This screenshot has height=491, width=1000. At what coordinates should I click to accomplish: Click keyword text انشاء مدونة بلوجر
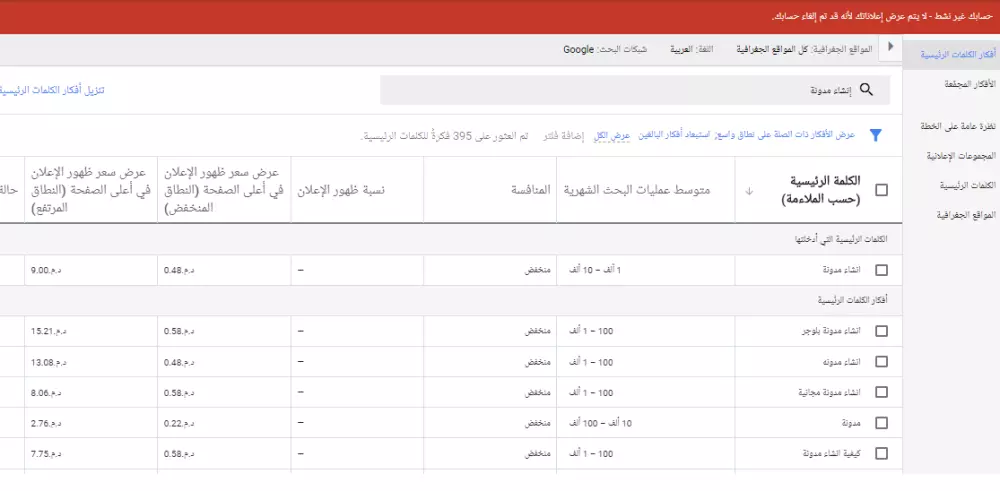(830, 331)
